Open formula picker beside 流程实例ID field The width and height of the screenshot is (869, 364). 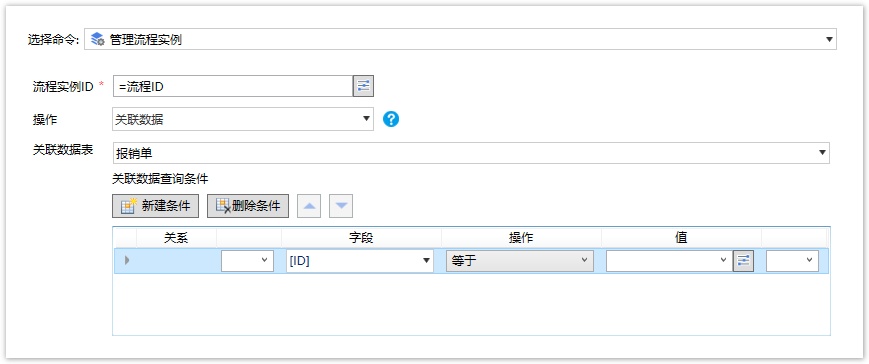(x=364, y=86)
